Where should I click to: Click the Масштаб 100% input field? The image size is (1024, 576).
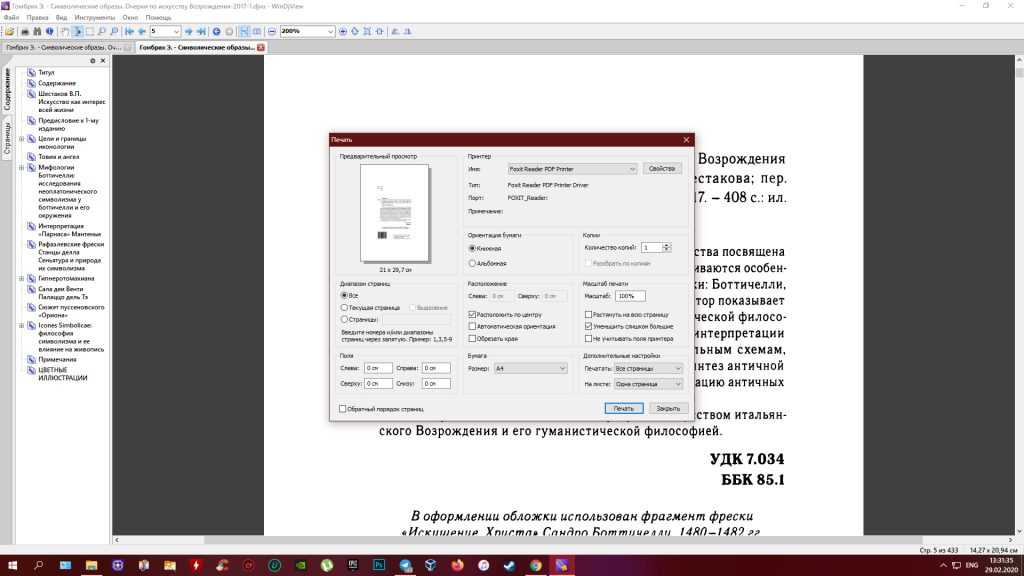[x=630, y=296]
